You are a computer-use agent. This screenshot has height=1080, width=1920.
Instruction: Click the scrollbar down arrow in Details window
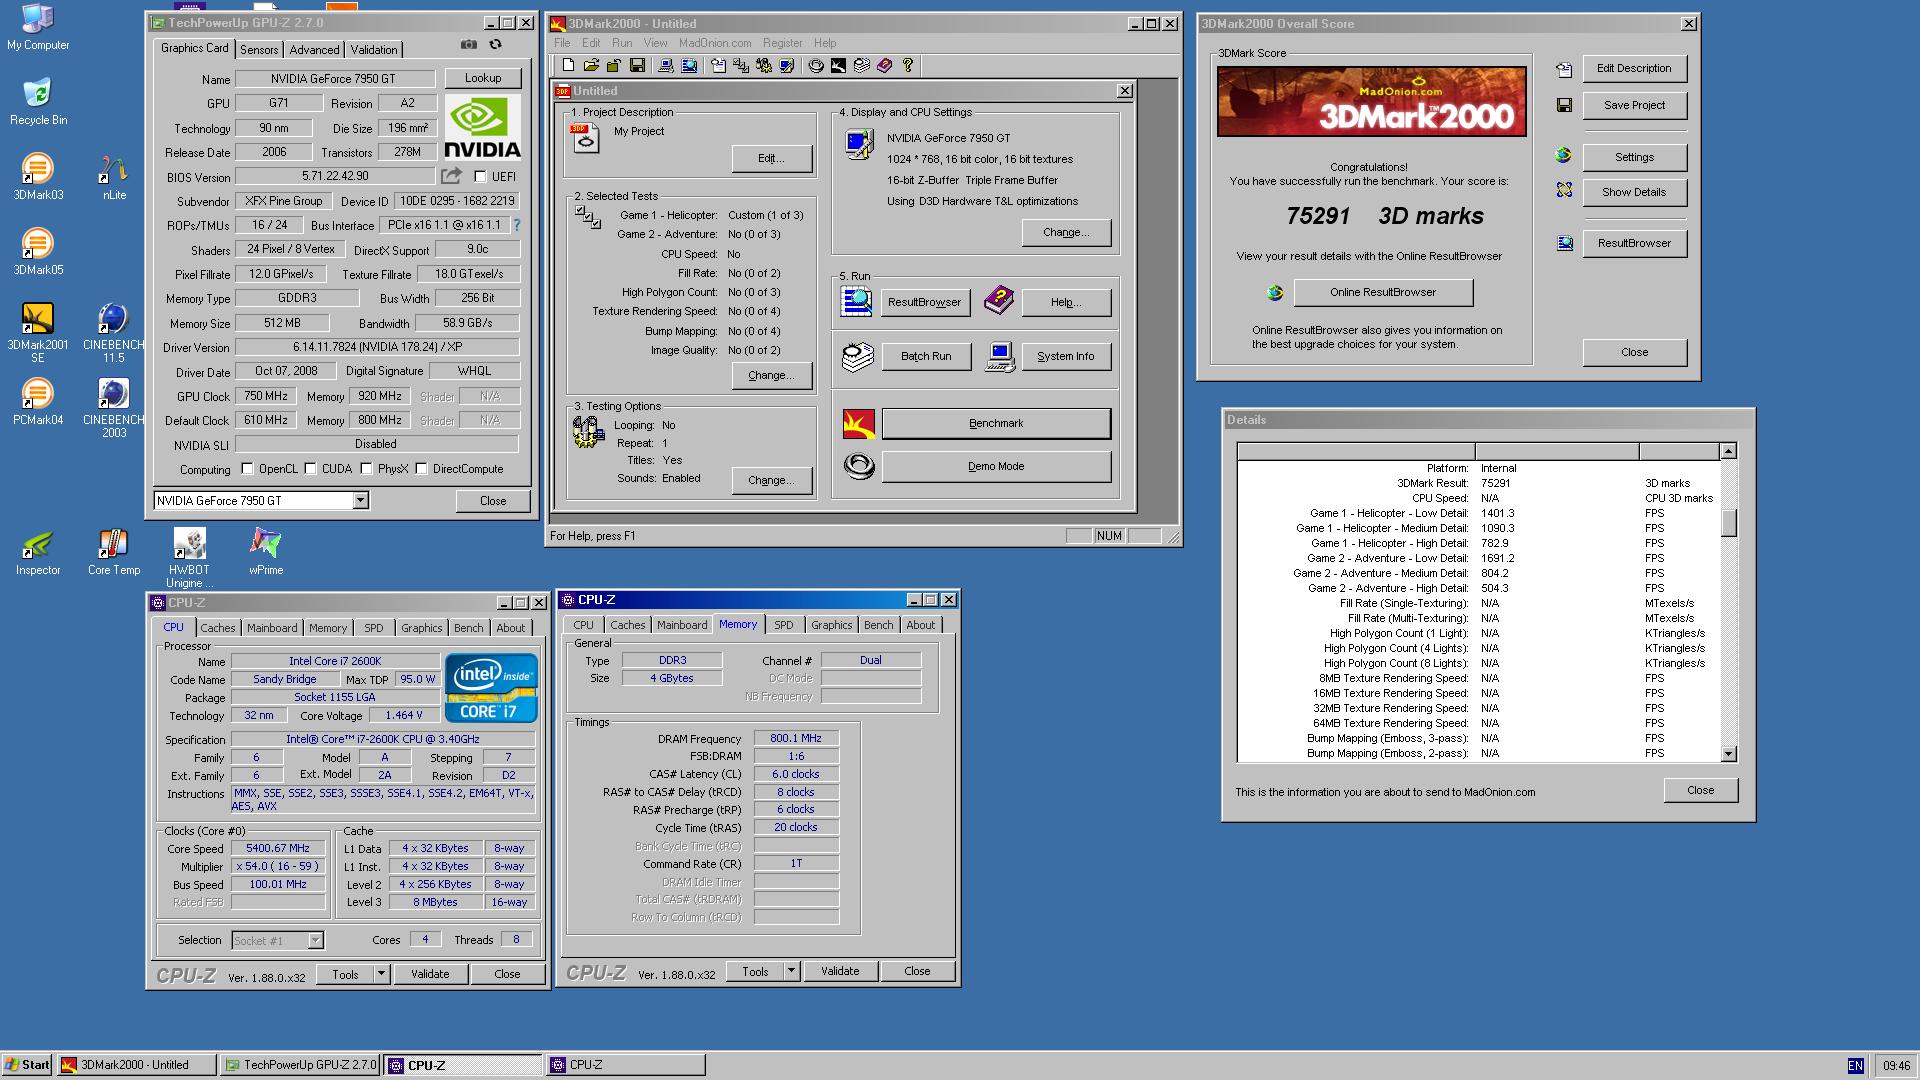click(x=1728, y=754)
